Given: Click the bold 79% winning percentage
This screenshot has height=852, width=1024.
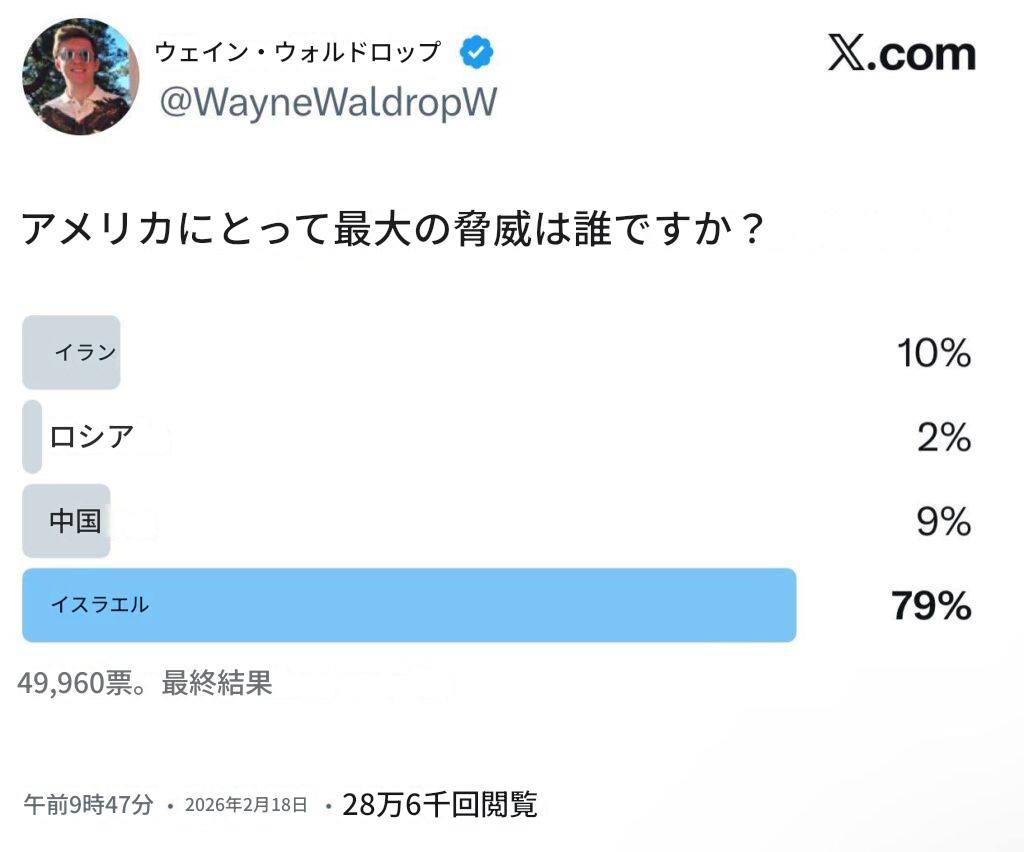Looking at the screenshot, I should click(x=931, y=606).
